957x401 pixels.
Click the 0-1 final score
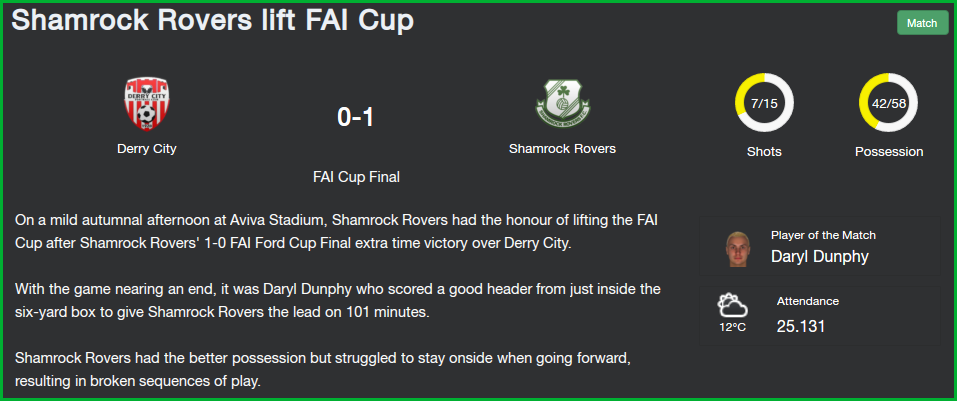click(355, 118)
